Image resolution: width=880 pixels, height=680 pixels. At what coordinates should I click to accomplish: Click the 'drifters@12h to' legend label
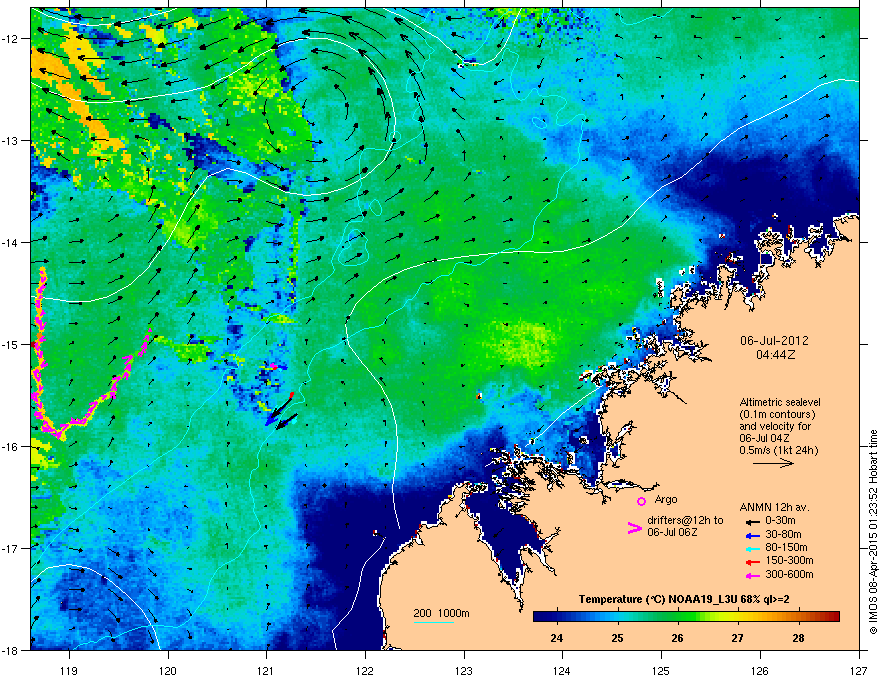point(685,521)
